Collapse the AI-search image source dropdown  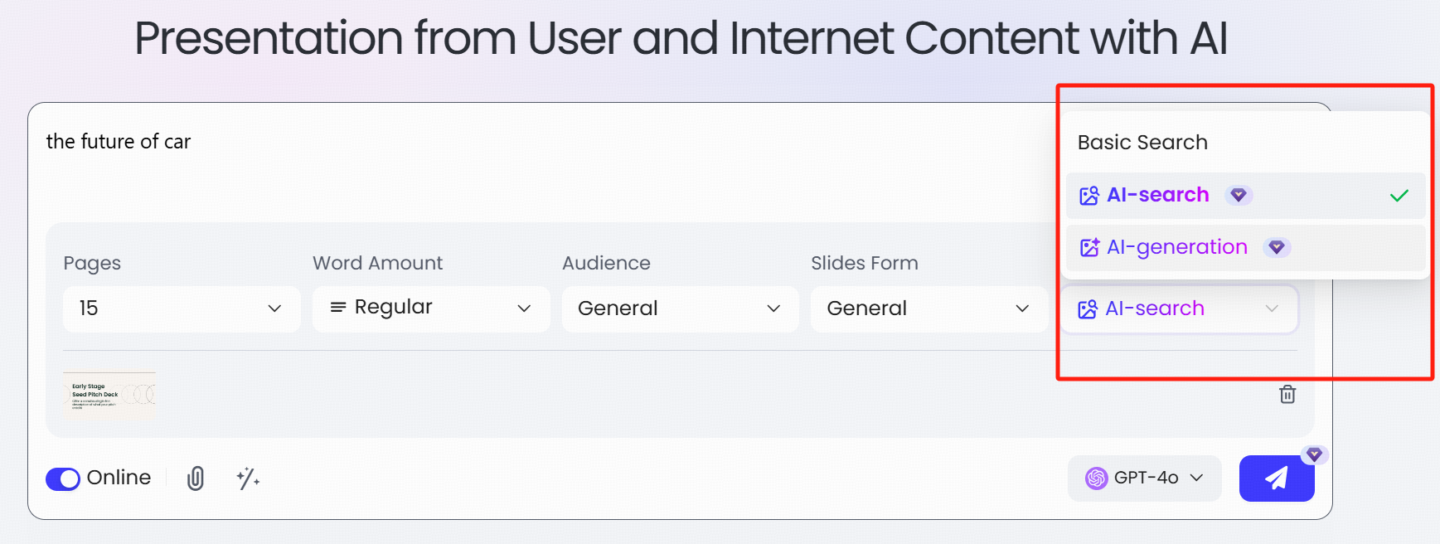coord(1179,309)
